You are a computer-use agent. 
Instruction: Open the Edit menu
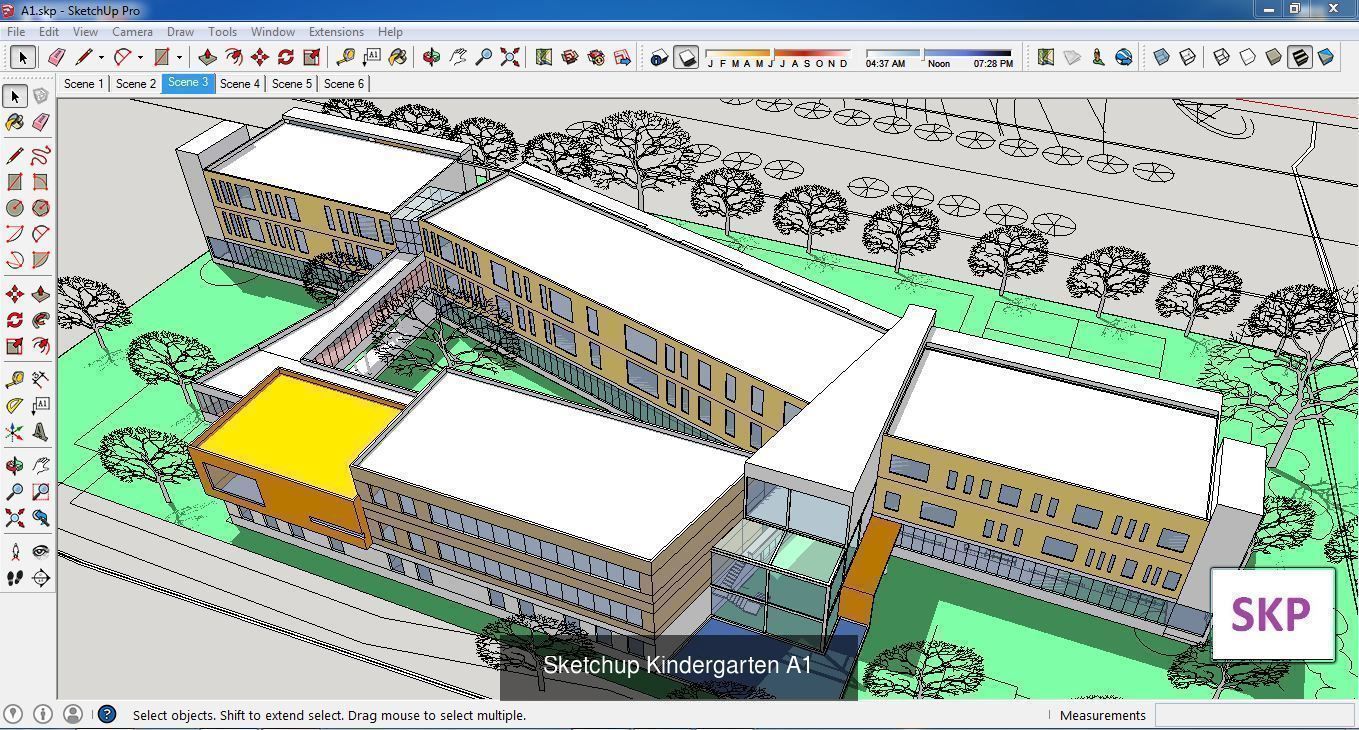49,32
